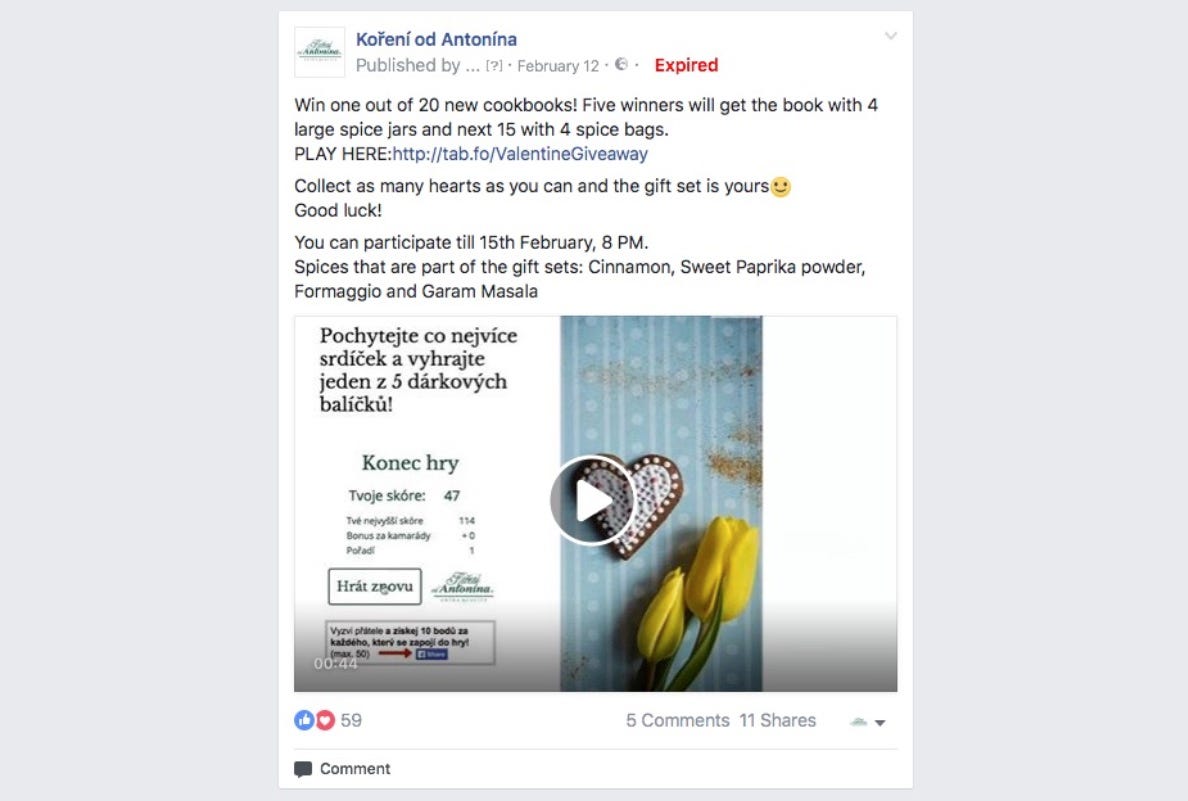Open the February 12 post timestamp
Screen dimensions: 1188x801
coord(558,66)
